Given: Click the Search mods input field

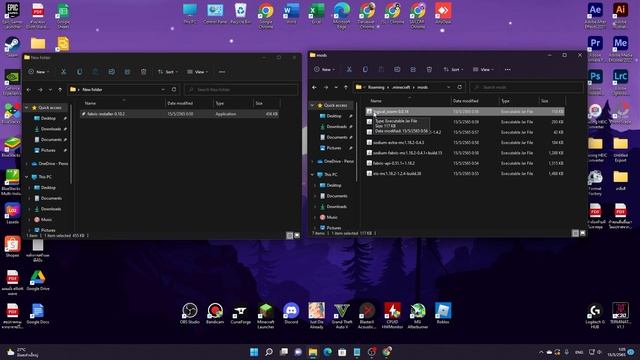Looking at the screenshot, I should (x=526, y=87).
